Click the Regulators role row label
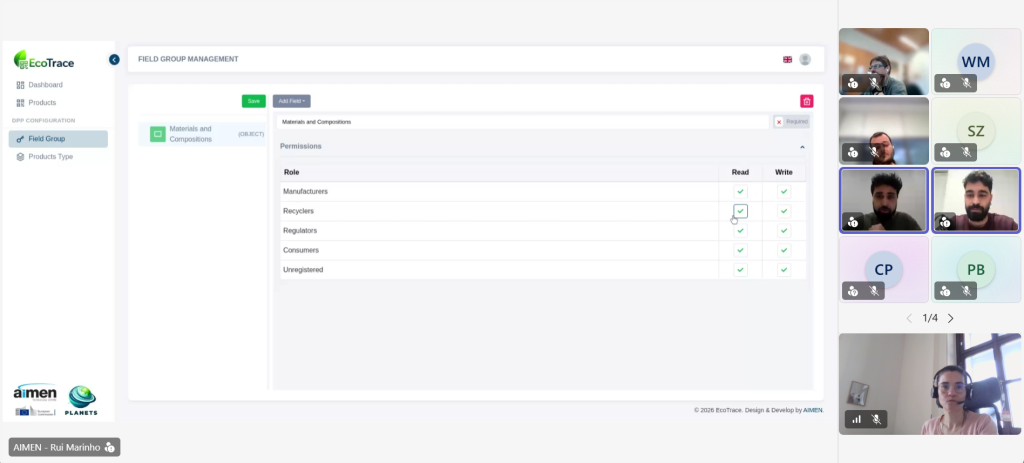This screenshot has width=1024, height=463. [300, 231]
